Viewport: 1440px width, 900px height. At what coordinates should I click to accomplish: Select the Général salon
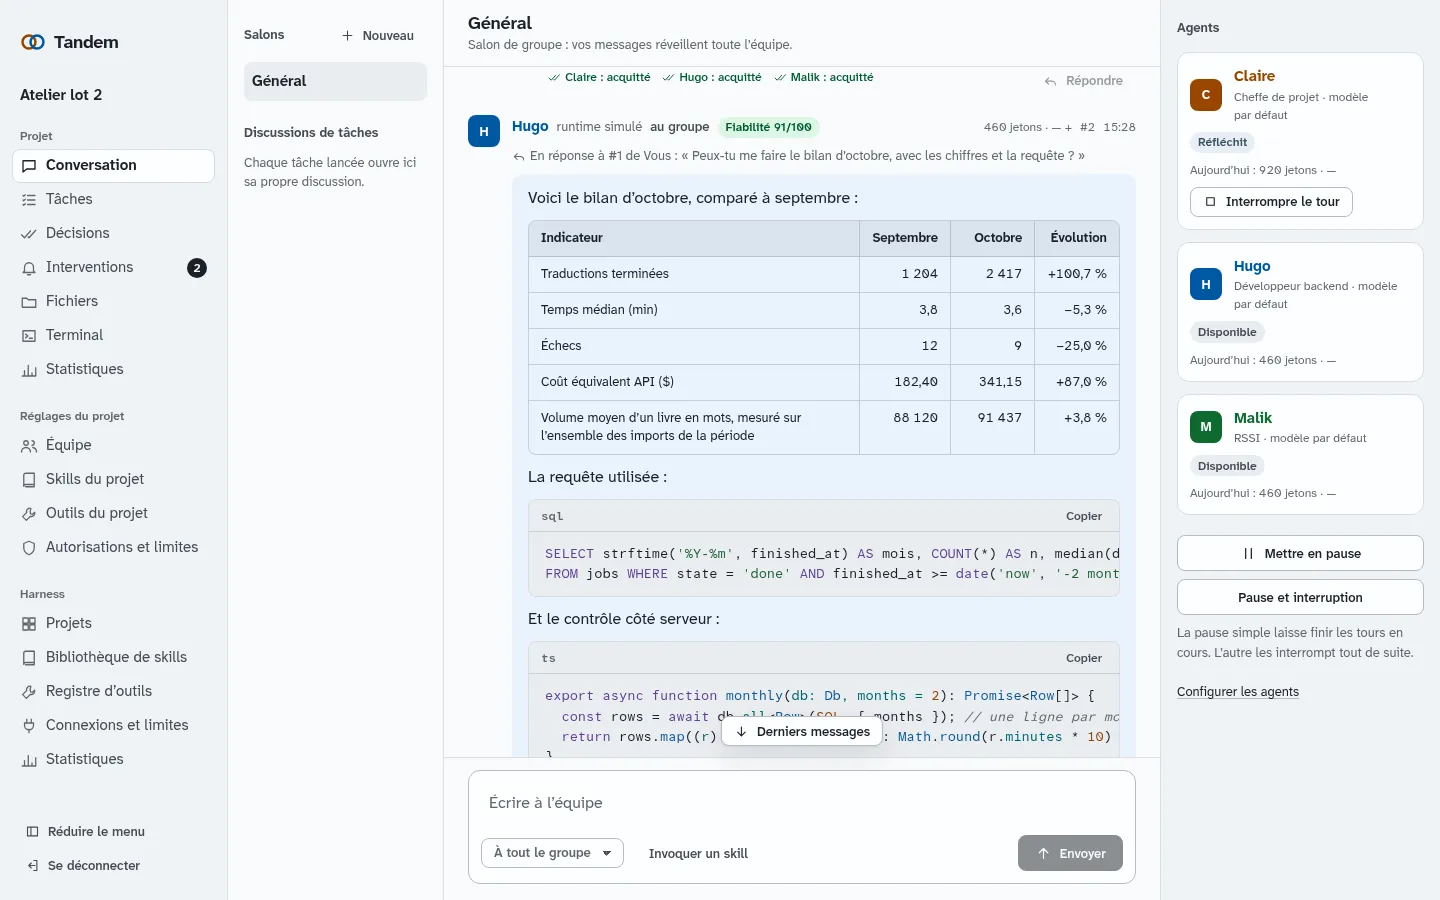(x=335, y=82)
